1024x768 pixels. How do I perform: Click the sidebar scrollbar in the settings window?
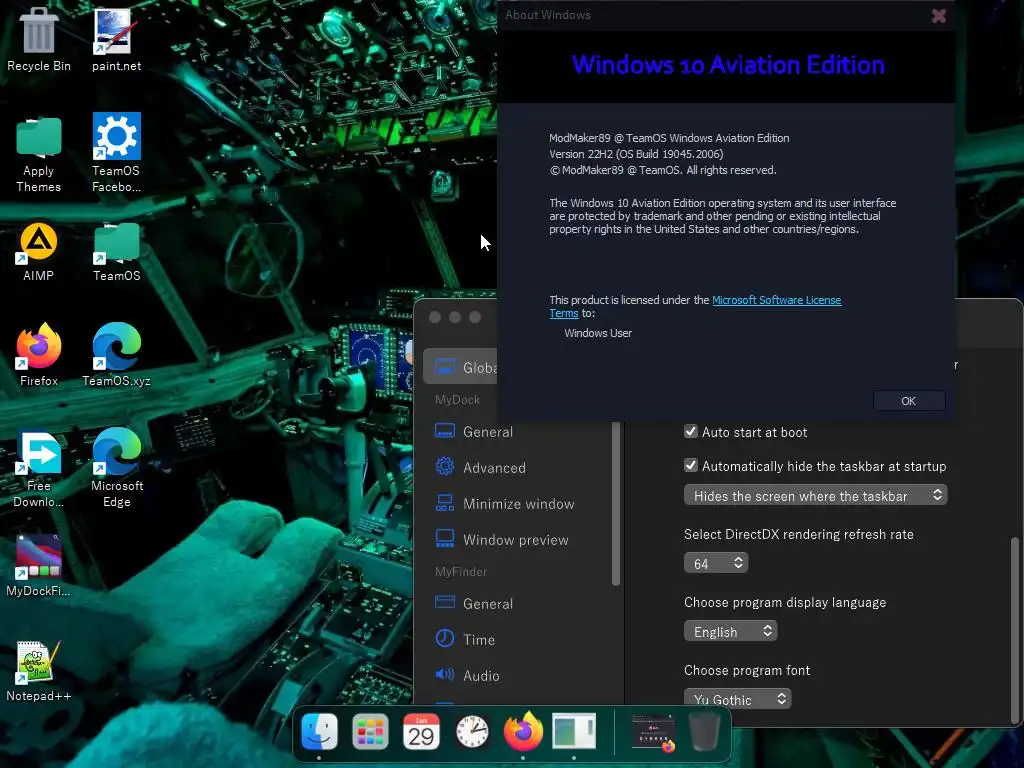[x=615, y=504]
